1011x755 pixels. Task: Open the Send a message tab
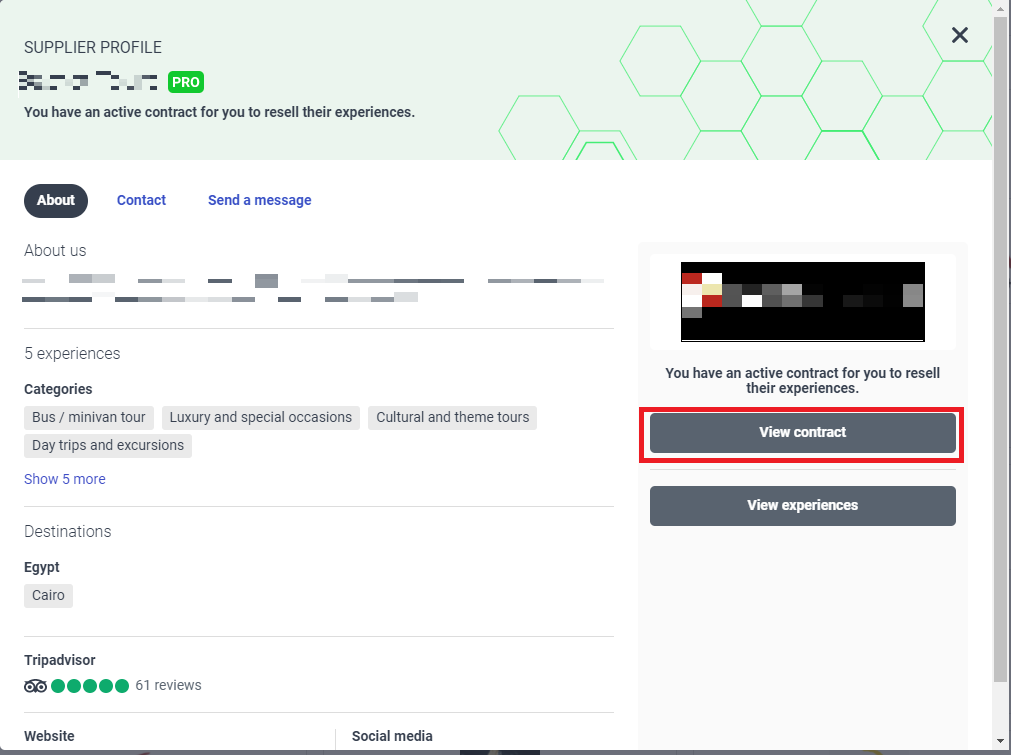259,200
